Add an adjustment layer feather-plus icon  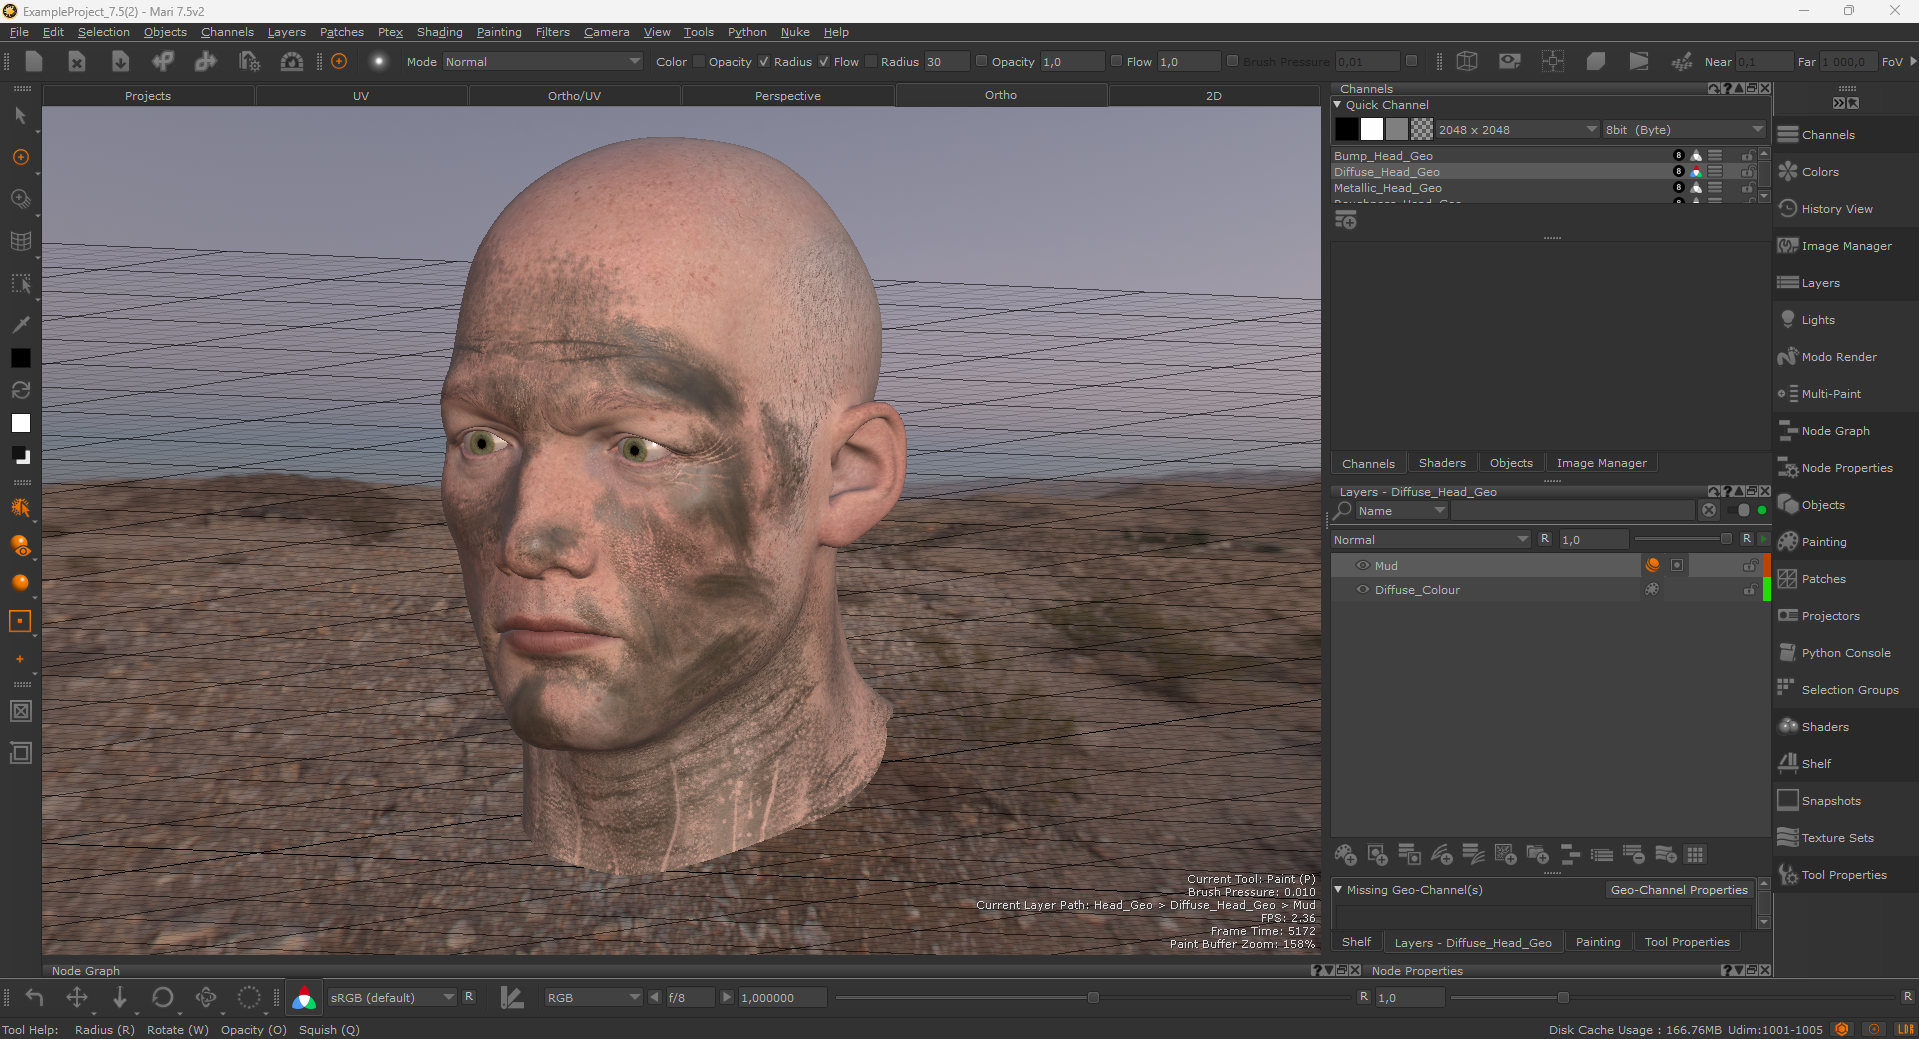tap(1441, 855)
